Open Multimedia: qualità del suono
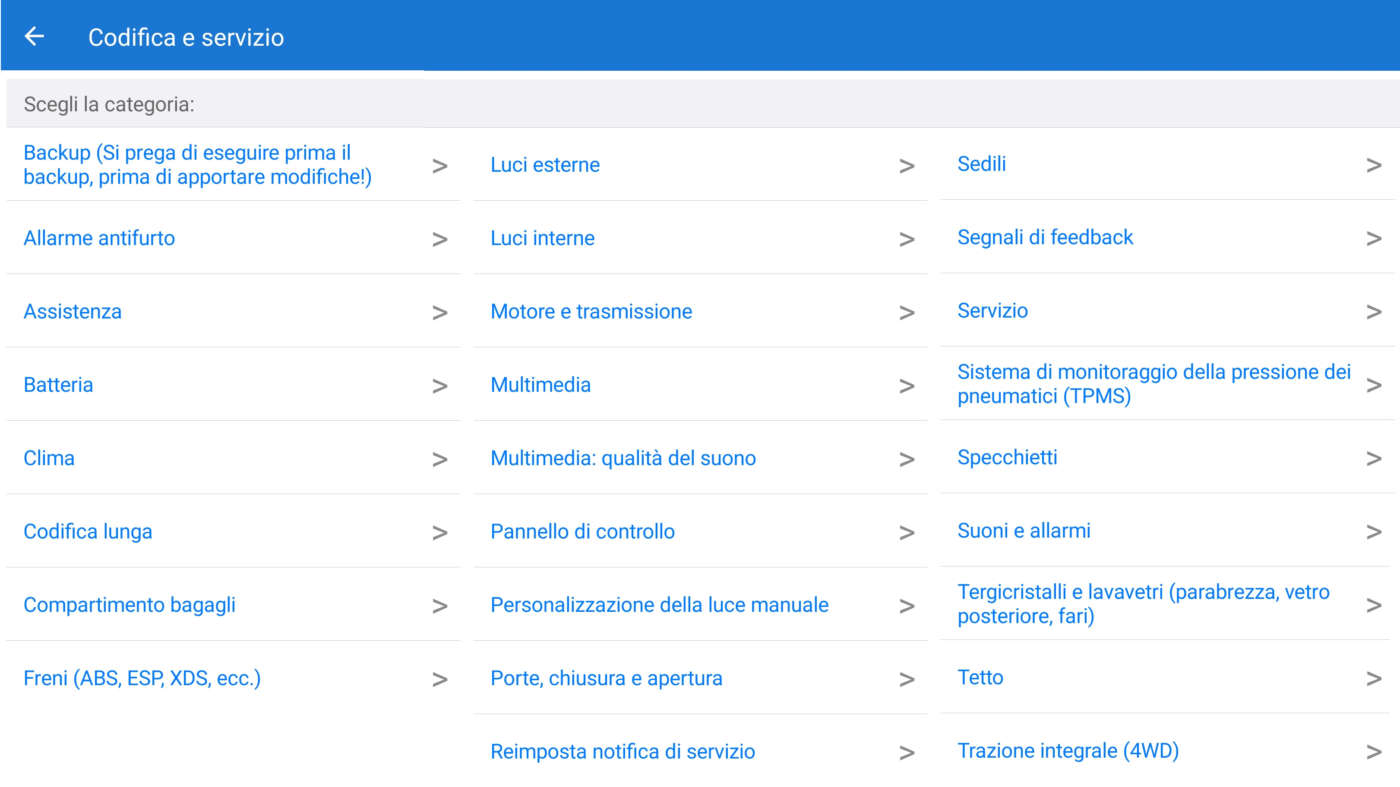 coord(623,458)
